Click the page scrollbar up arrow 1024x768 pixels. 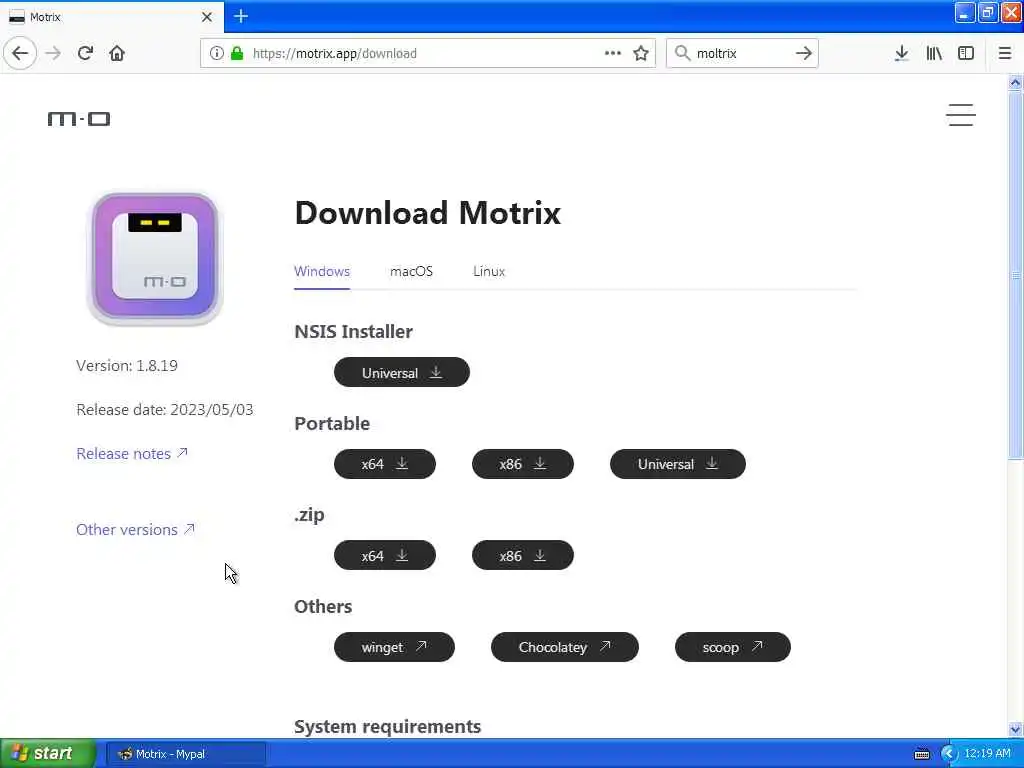pyautogui.click(x=1015, y=82)
